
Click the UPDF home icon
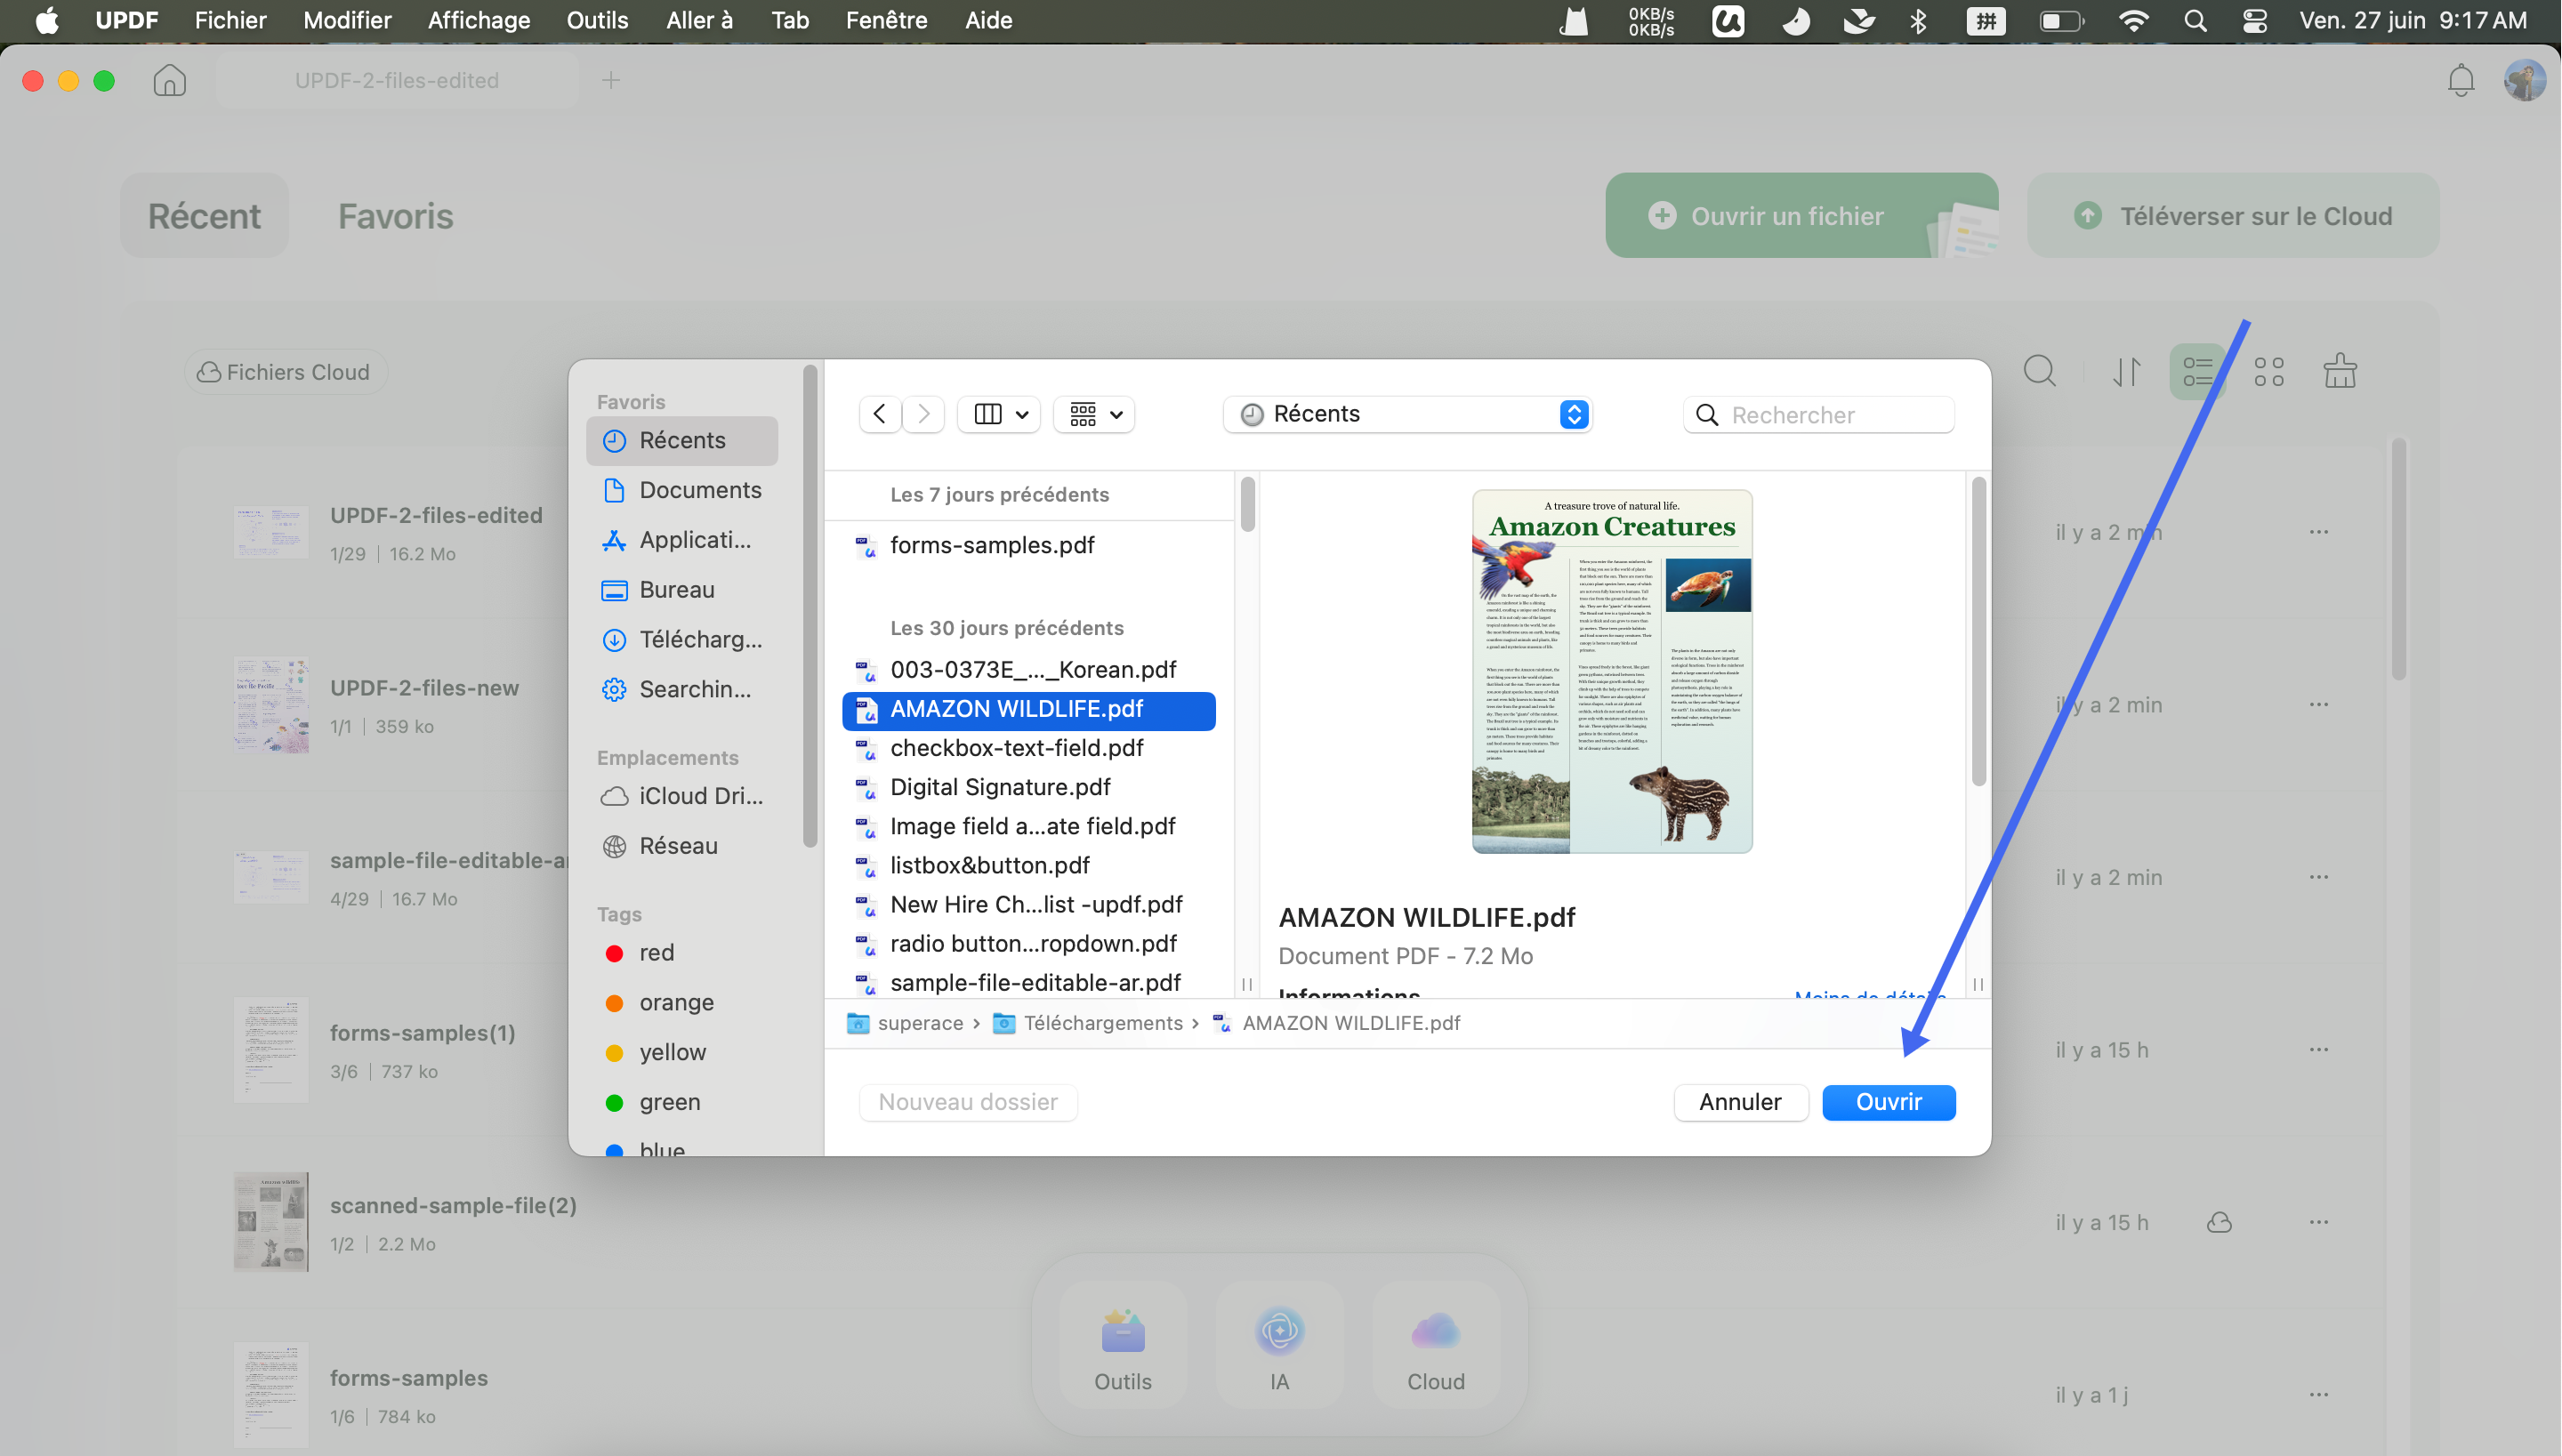tap(169, 80)
